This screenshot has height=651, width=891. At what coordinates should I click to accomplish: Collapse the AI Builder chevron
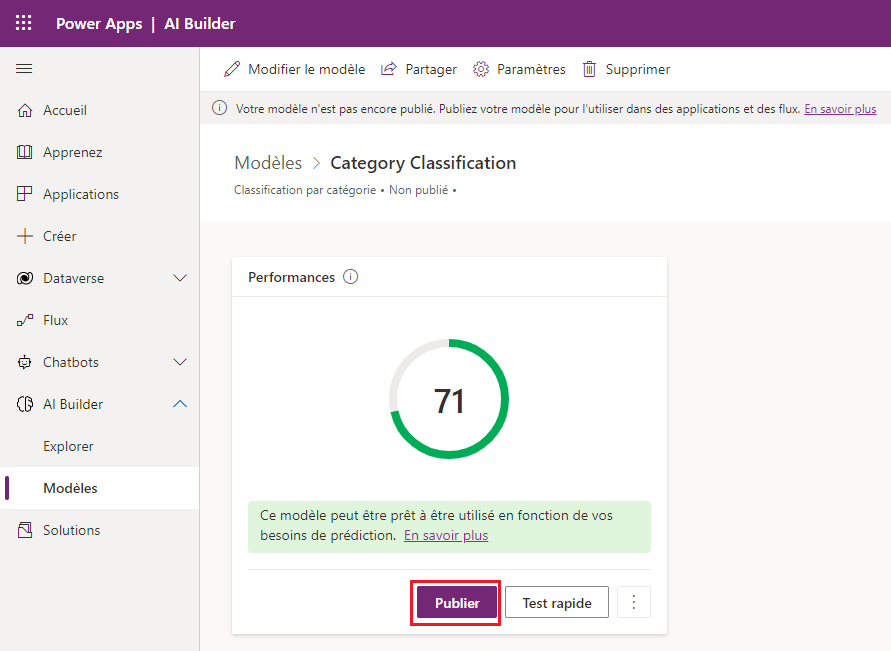click(180, 404)
